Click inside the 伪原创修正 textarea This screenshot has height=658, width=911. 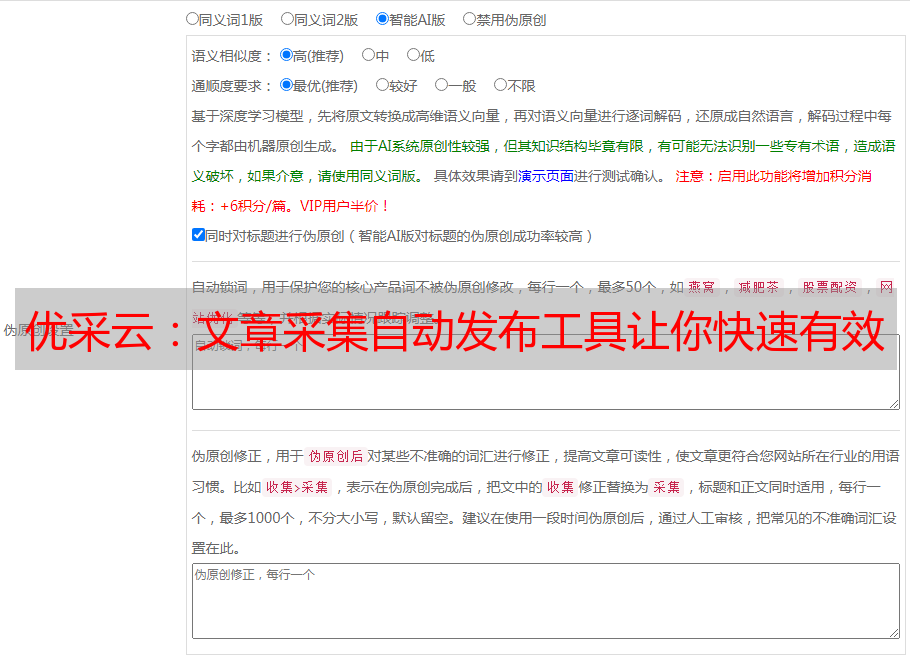(546, 601)
